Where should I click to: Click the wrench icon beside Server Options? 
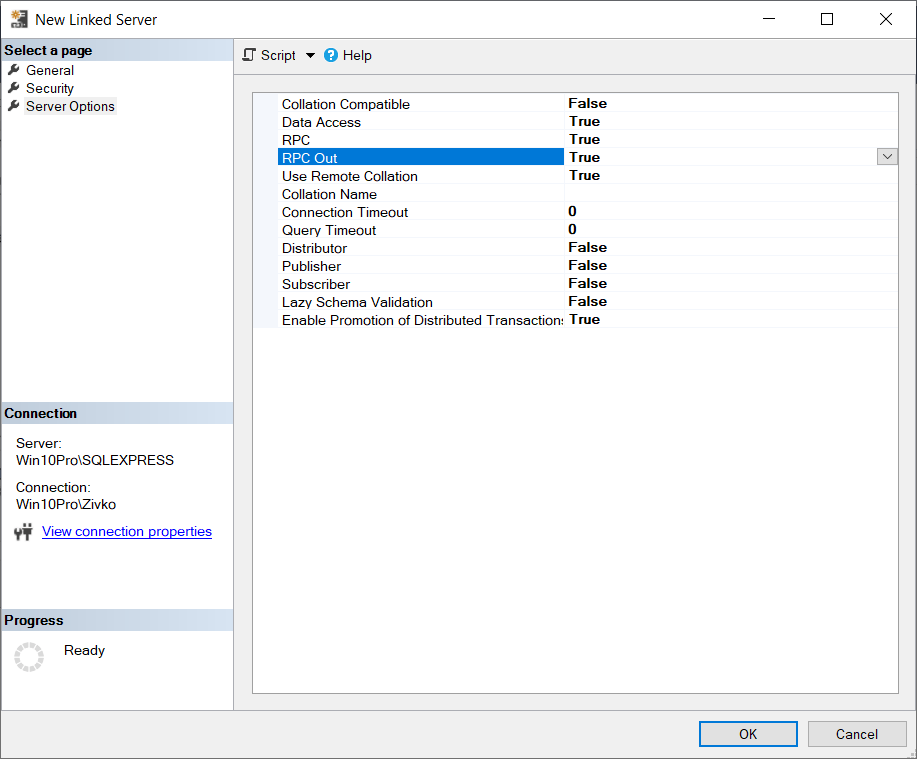pos(12,106)
